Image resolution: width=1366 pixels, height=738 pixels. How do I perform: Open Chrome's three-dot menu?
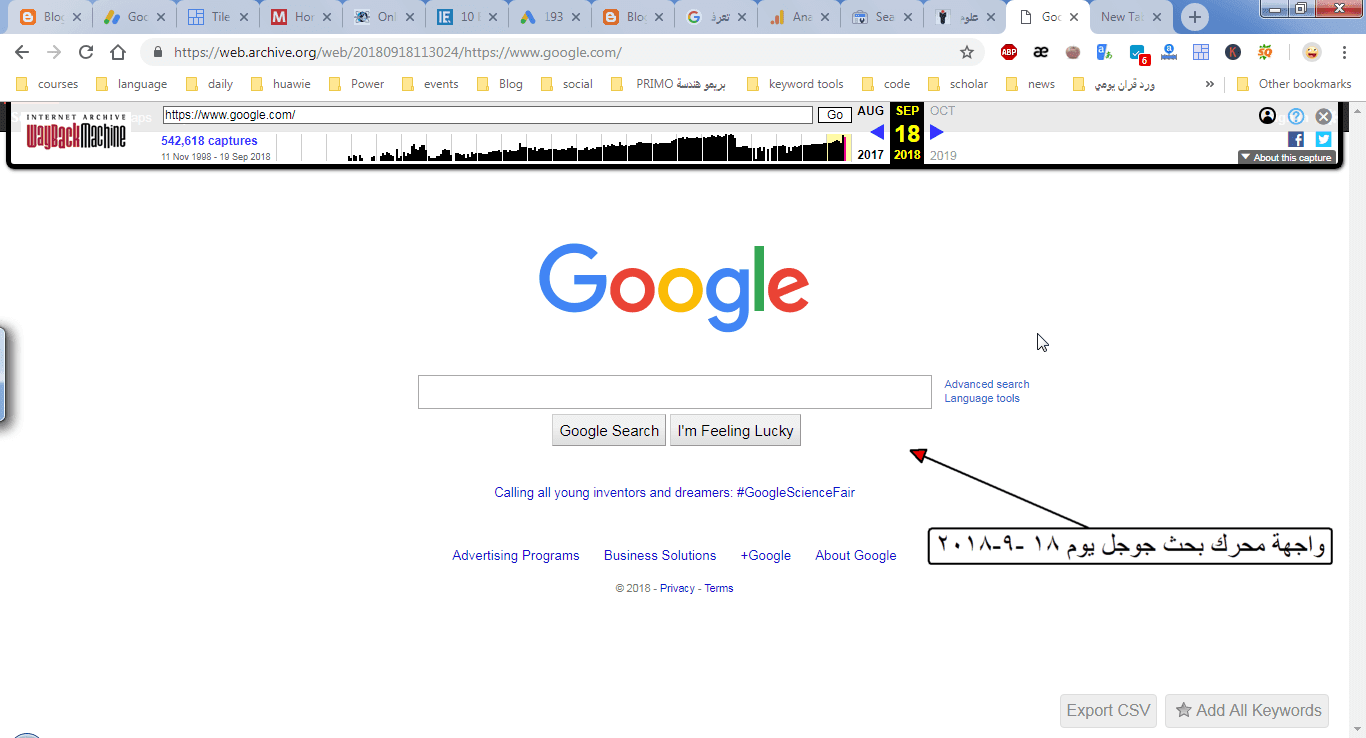tap(1344, 51)
